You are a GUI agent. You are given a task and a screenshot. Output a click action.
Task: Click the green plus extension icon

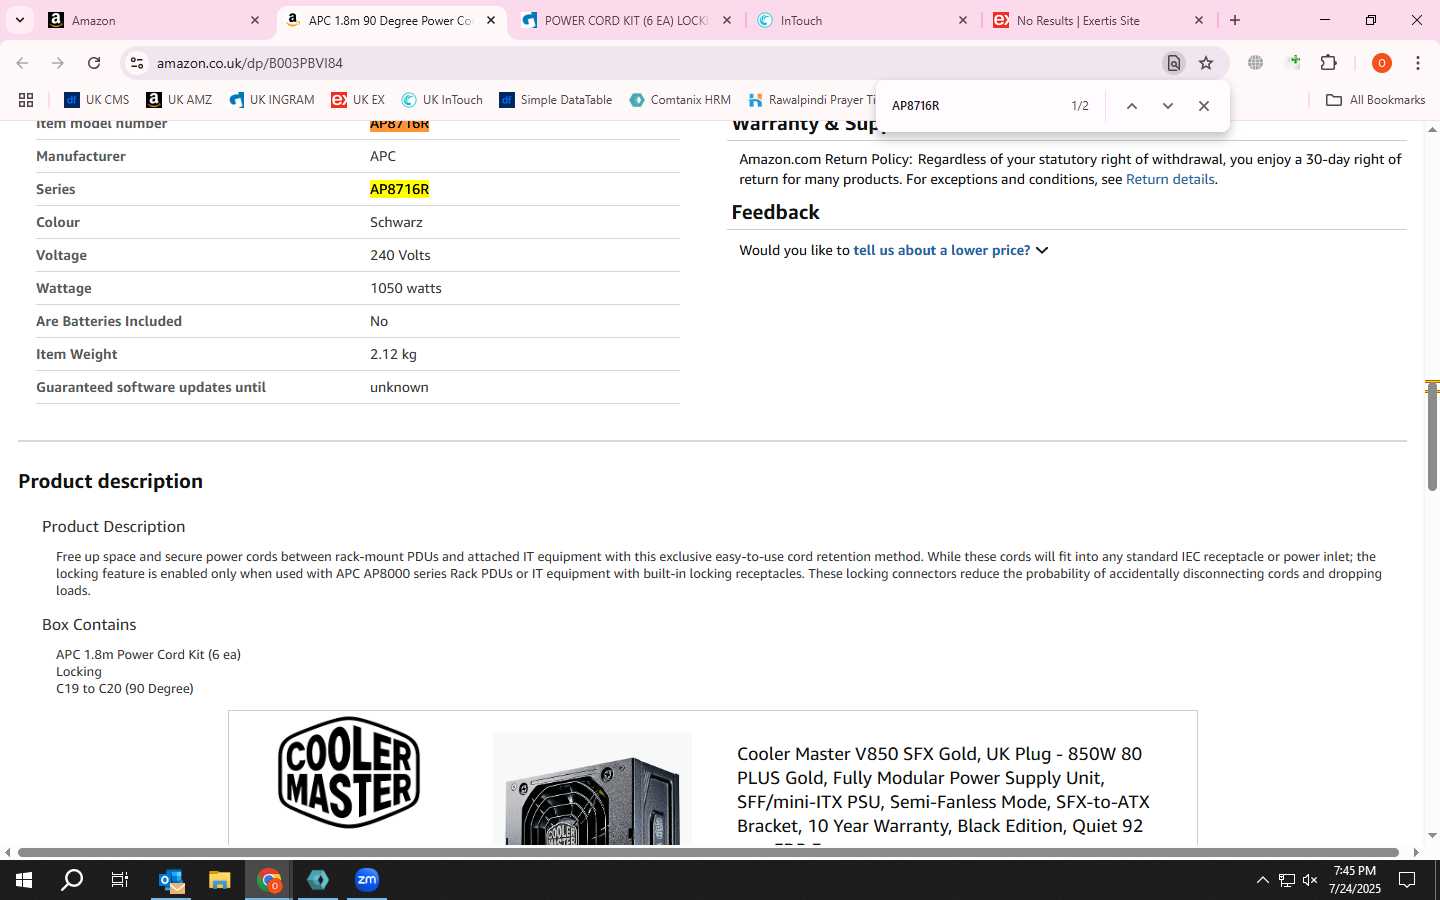click(1294, 63)
